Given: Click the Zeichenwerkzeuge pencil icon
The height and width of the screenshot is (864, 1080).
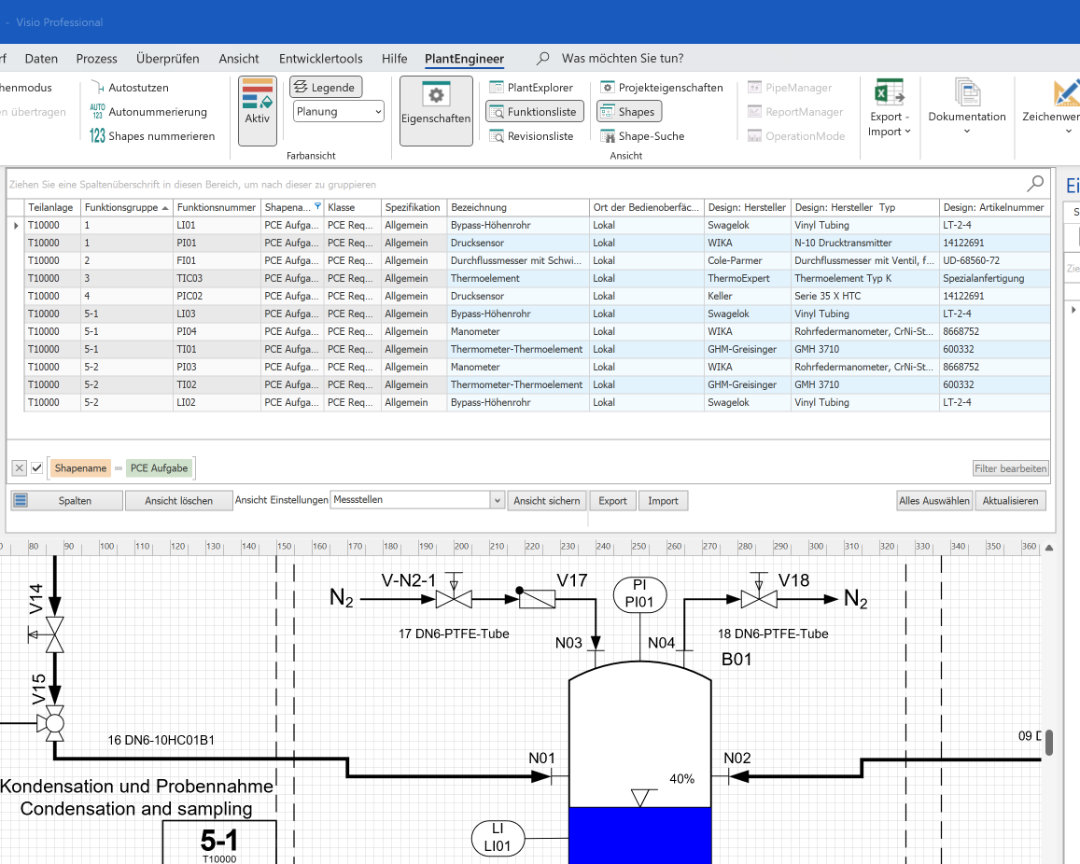Looking at the screenshot, I should pyautogui.click(x=1066, y=92).
